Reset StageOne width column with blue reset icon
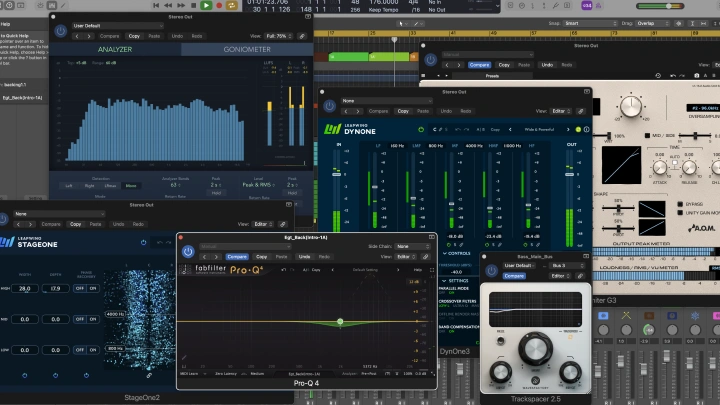Screen dimensions: 720x405 click(25, 376)
